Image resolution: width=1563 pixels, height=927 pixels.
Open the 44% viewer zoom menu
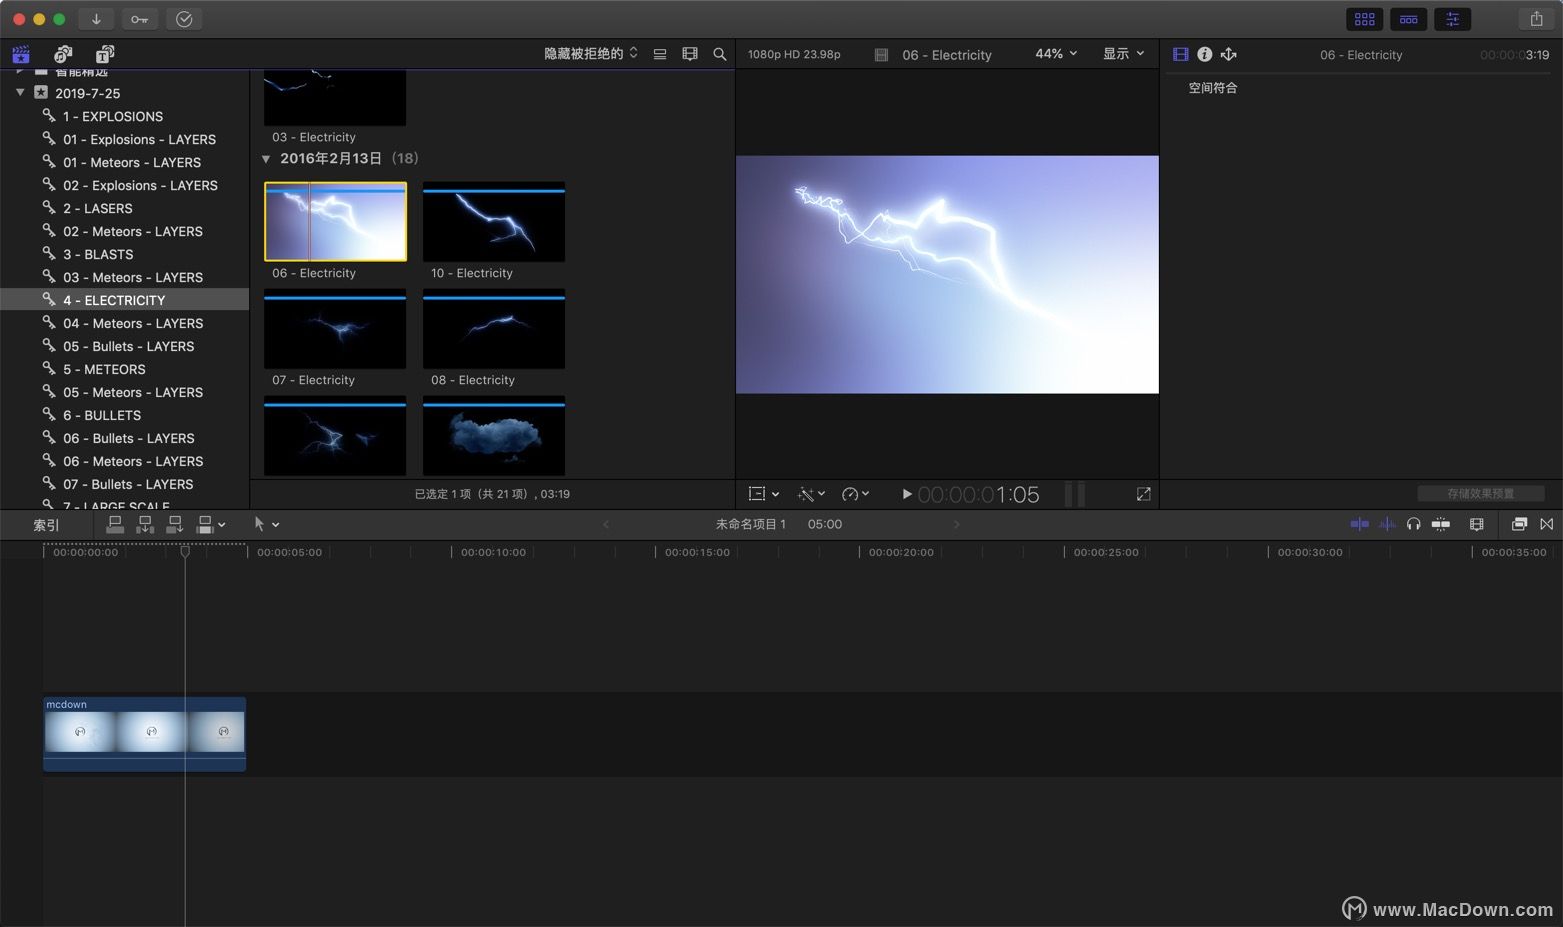[1056, 54]
